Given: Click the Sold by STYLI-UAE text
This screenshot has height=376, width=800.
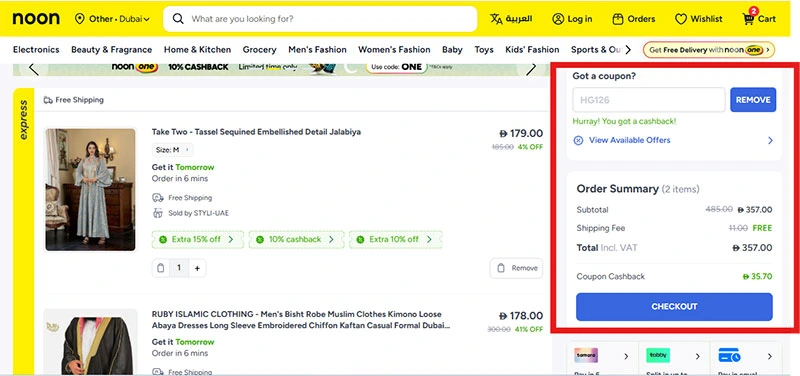Looking at the screenshot, I should click(198, 213).
